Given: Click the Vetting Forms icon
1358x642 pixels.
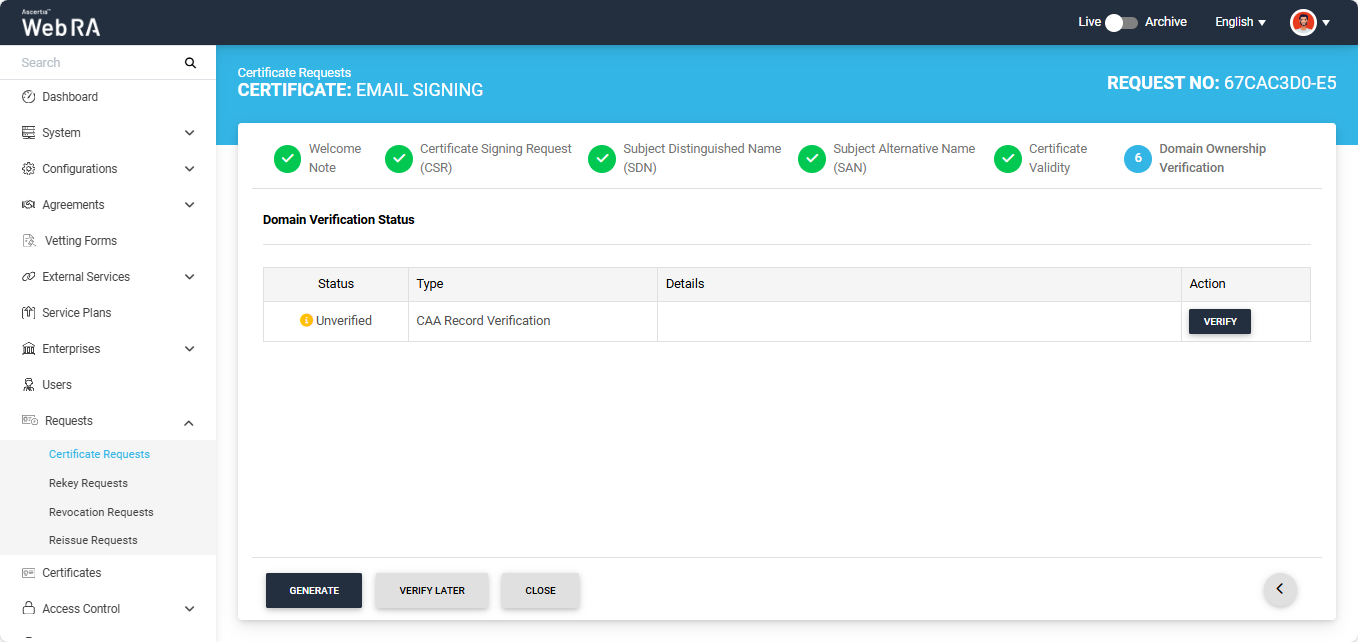Looking at the screenshot, I should point(29,241).
